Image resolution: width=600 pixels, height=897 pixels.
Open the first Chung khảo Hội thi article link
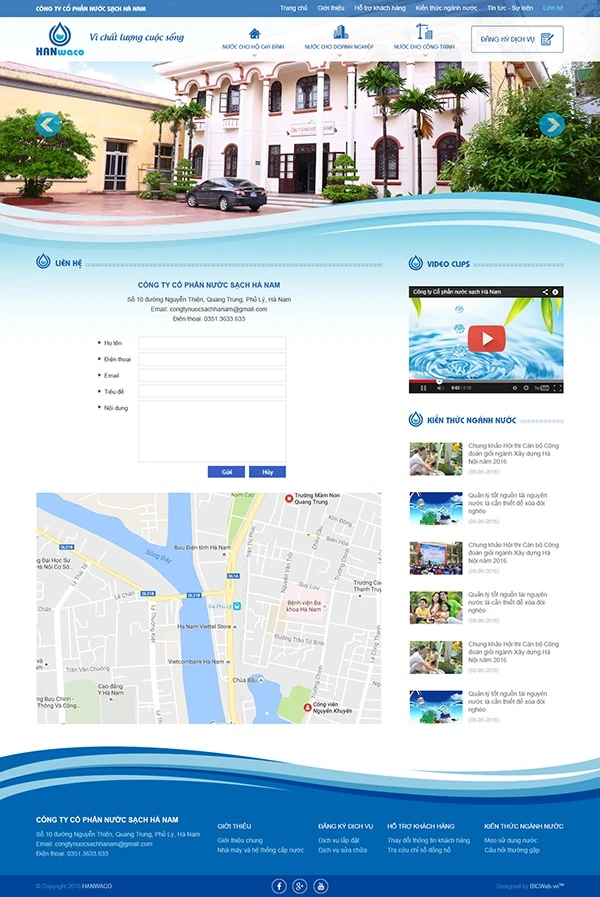click(514, 453)
